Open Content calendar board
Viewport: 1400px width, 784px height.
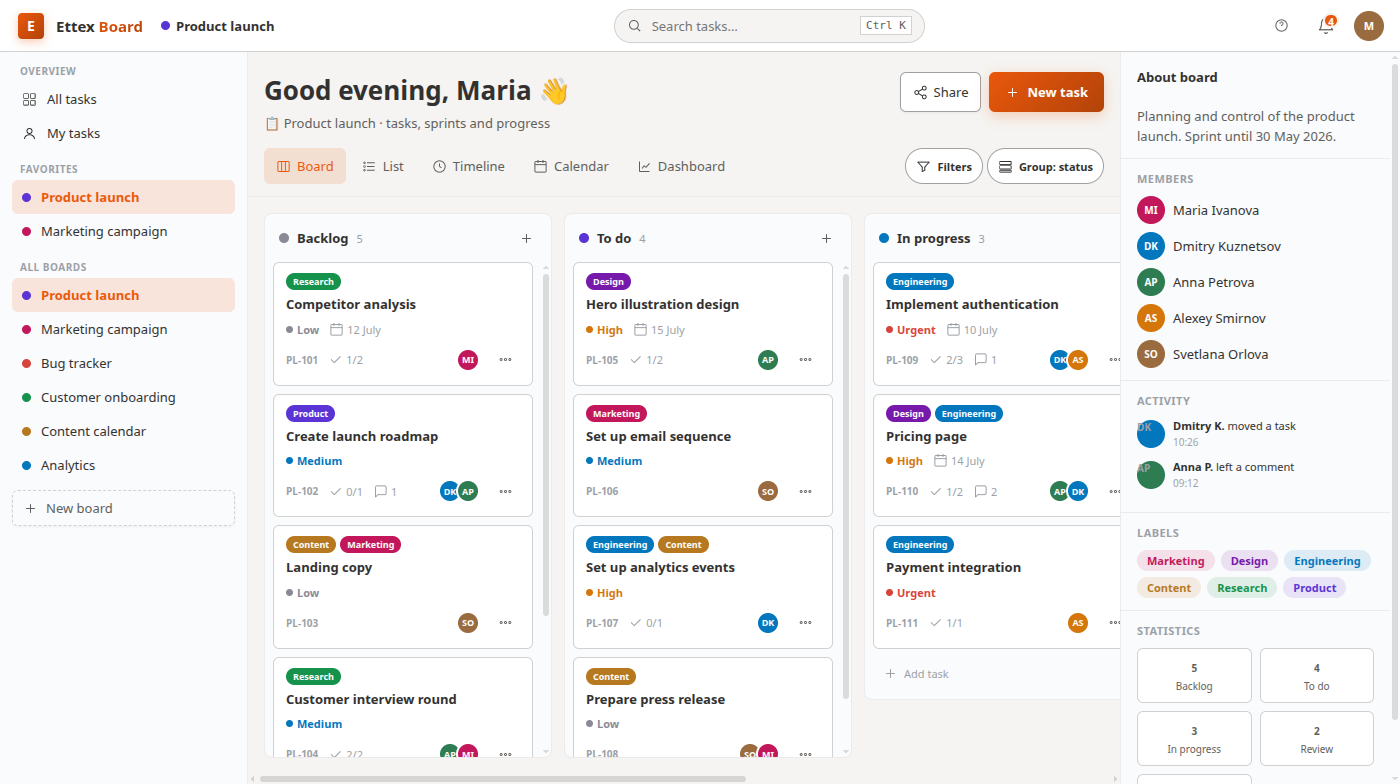point(124,431)
